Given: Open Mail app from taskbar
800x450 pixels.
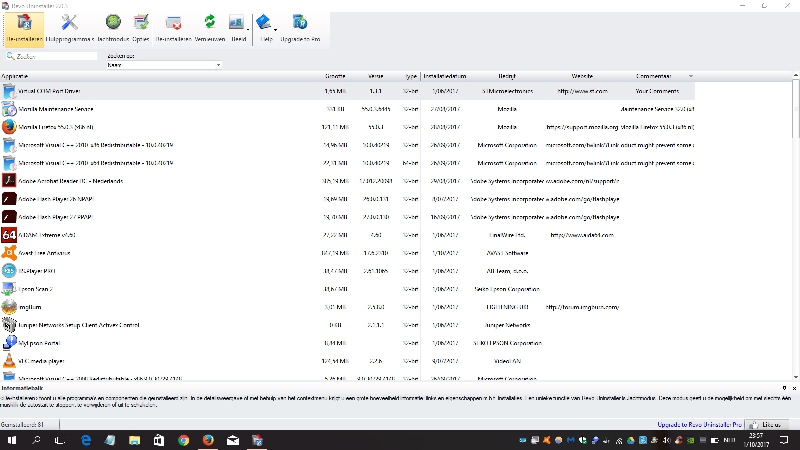Looking at the screenshot, I should [233, 440].
